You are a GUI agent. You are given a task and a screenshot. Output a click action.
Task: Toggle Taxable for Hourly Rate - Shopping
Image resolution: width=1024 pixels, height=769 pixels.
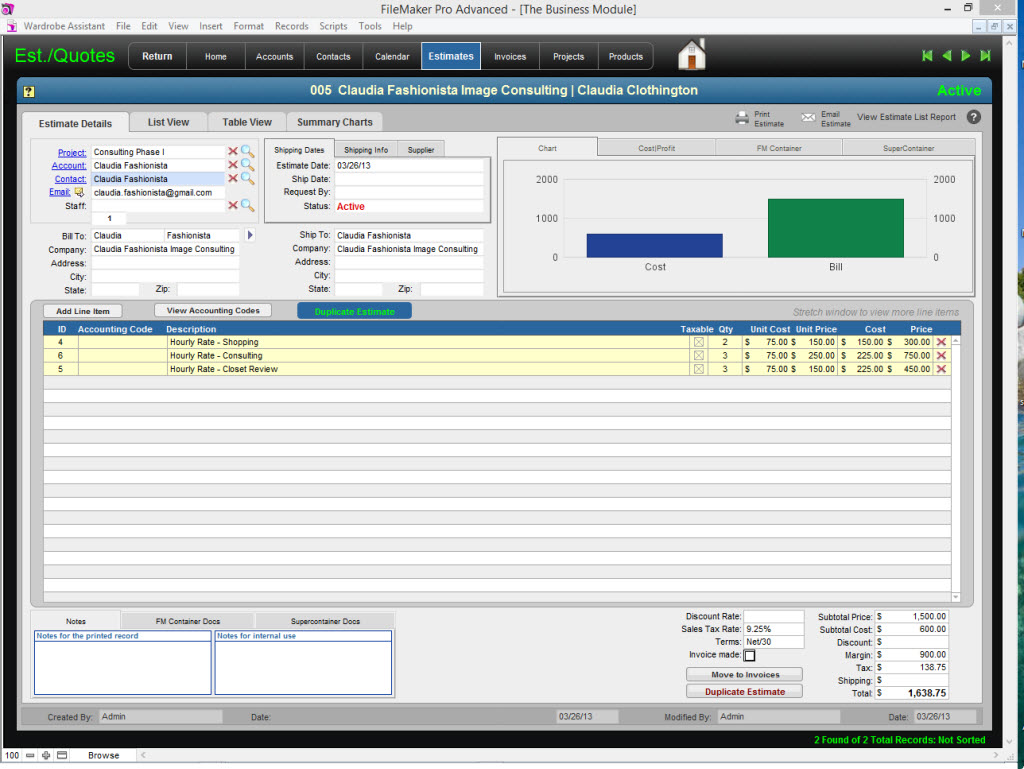(x=699, y=342)
